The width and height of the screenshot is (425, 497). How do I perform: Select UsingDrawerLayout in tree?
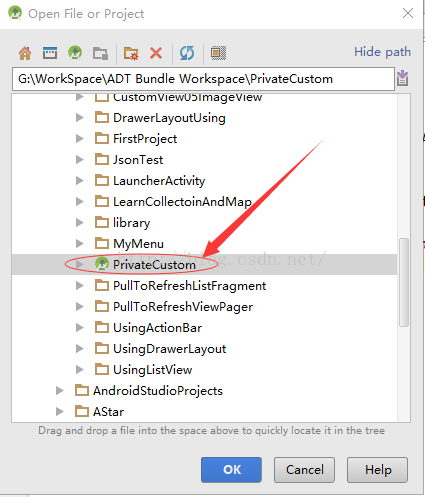point(169,349)
